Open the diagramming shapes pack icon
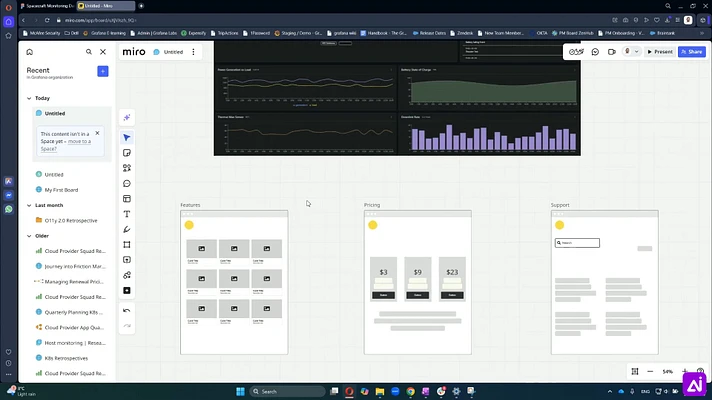712x400 pixels. (127, 275)
